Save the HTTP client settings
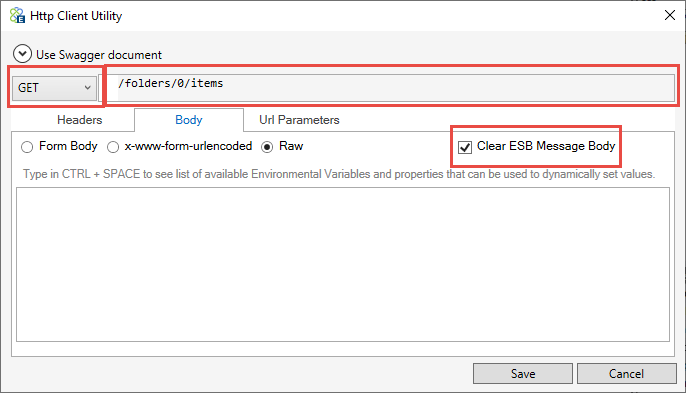 523,373
